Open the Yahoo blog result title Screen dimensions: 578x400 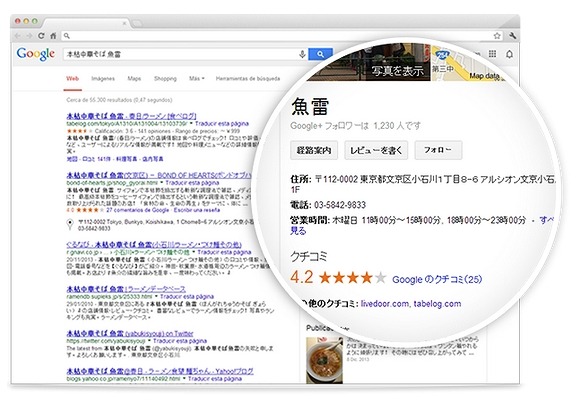tap(160, 371)
